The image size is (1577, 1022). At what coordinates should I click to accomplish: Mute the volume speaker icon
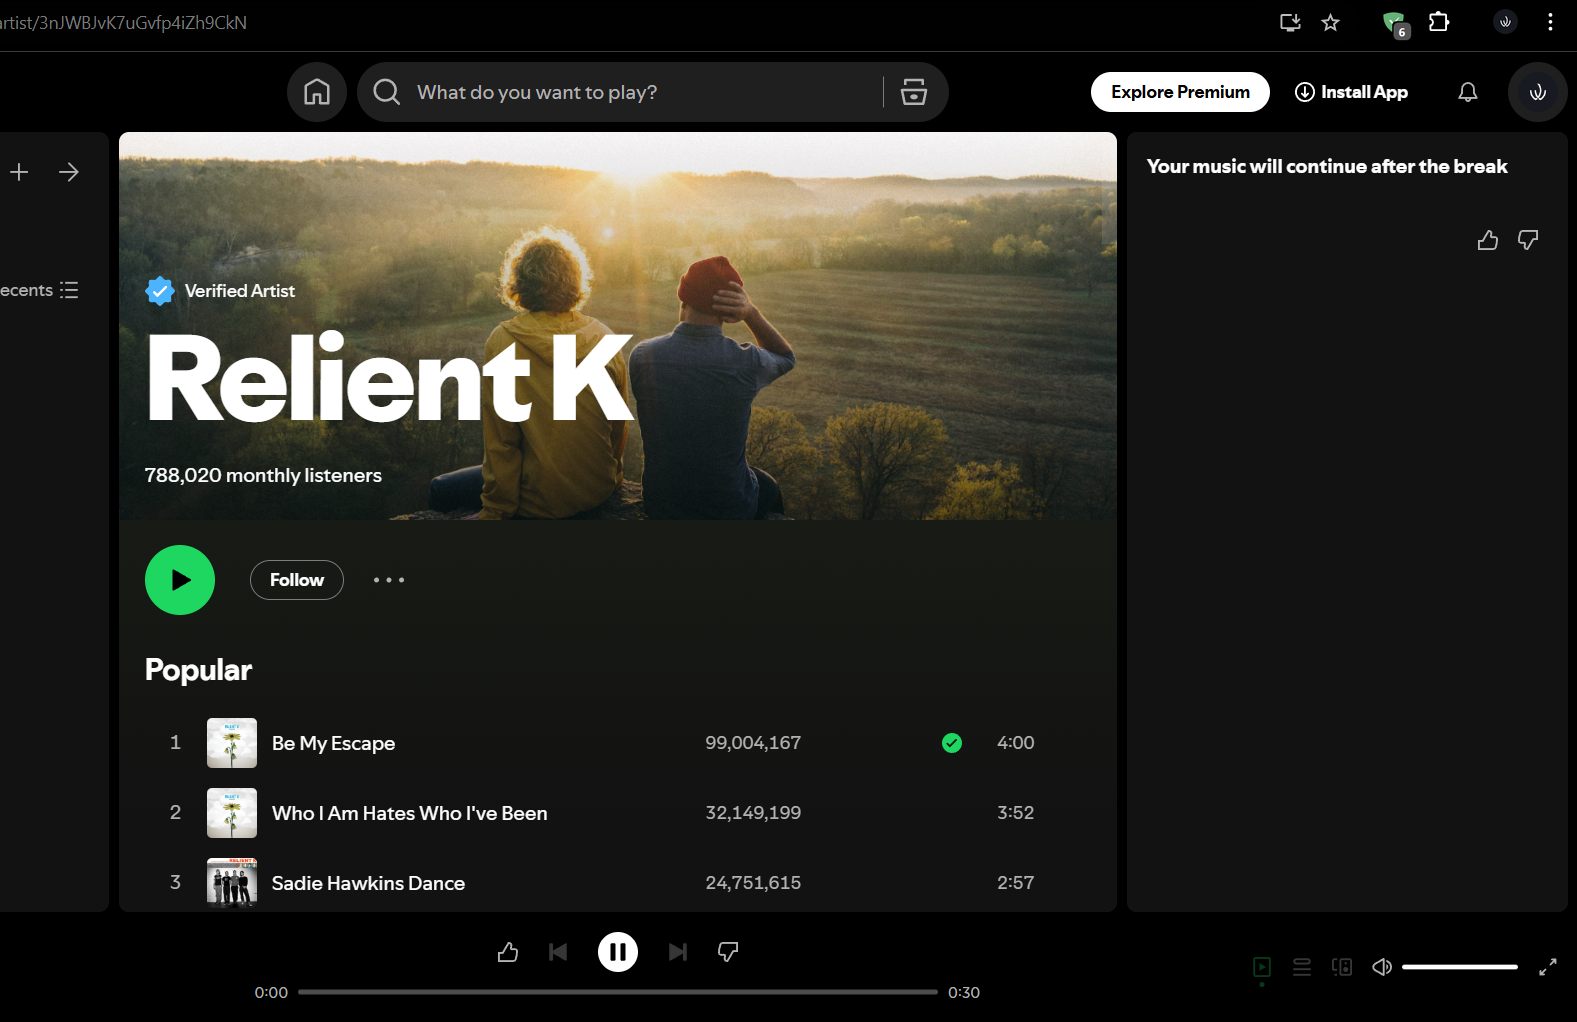pos(1382,967)
